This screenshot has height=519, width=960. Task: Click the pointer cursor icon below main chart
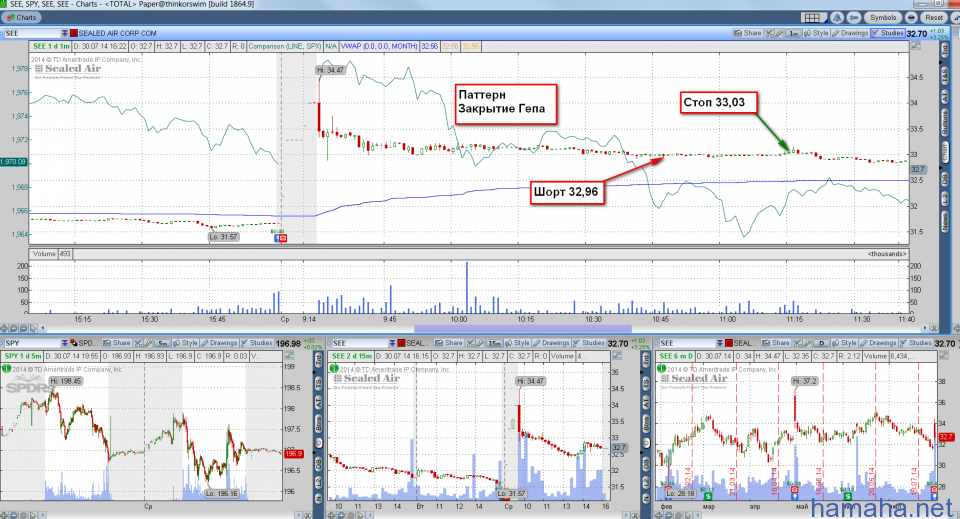click(x=33, y=328)
